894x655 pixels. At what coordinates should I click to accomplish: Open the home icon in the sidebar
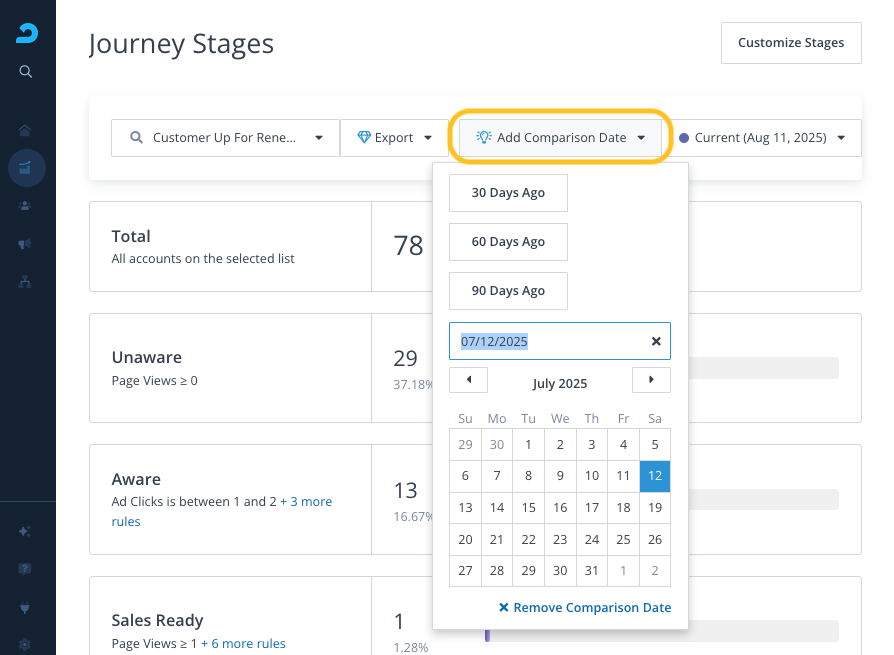pos(26,130)
